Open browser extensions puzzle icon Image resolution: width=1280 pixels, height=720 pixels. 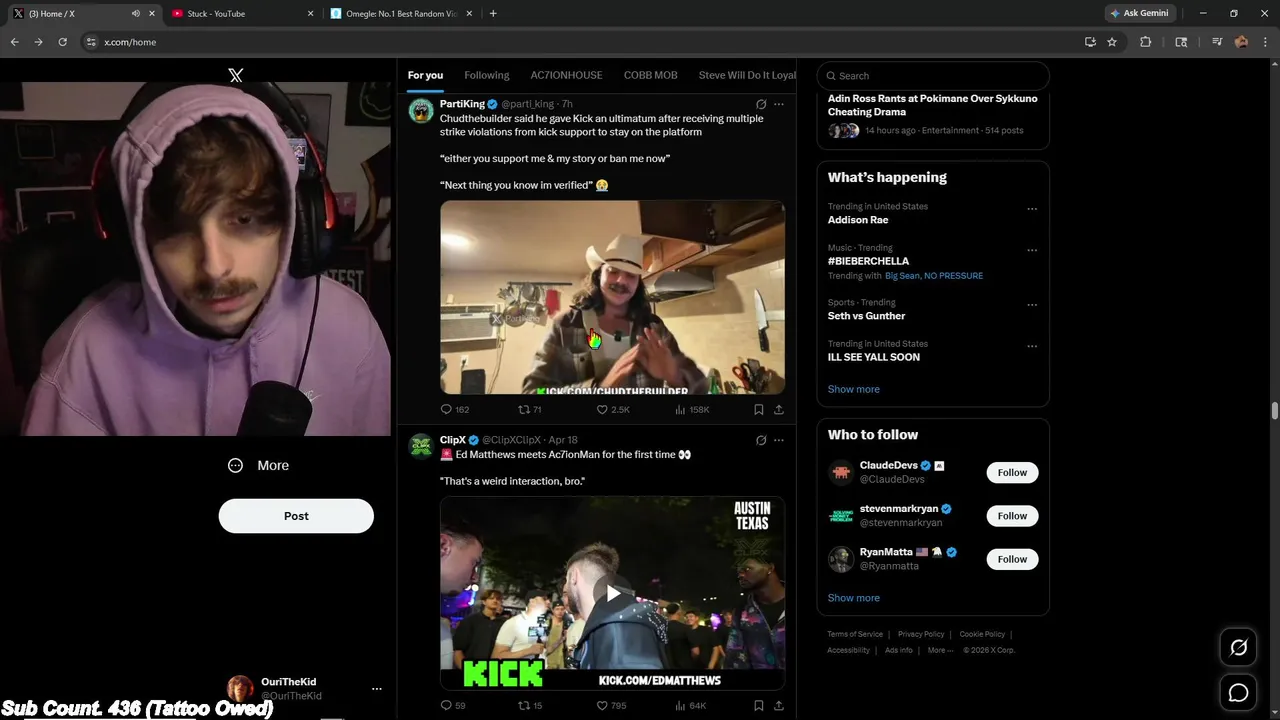pos(1146,42)
